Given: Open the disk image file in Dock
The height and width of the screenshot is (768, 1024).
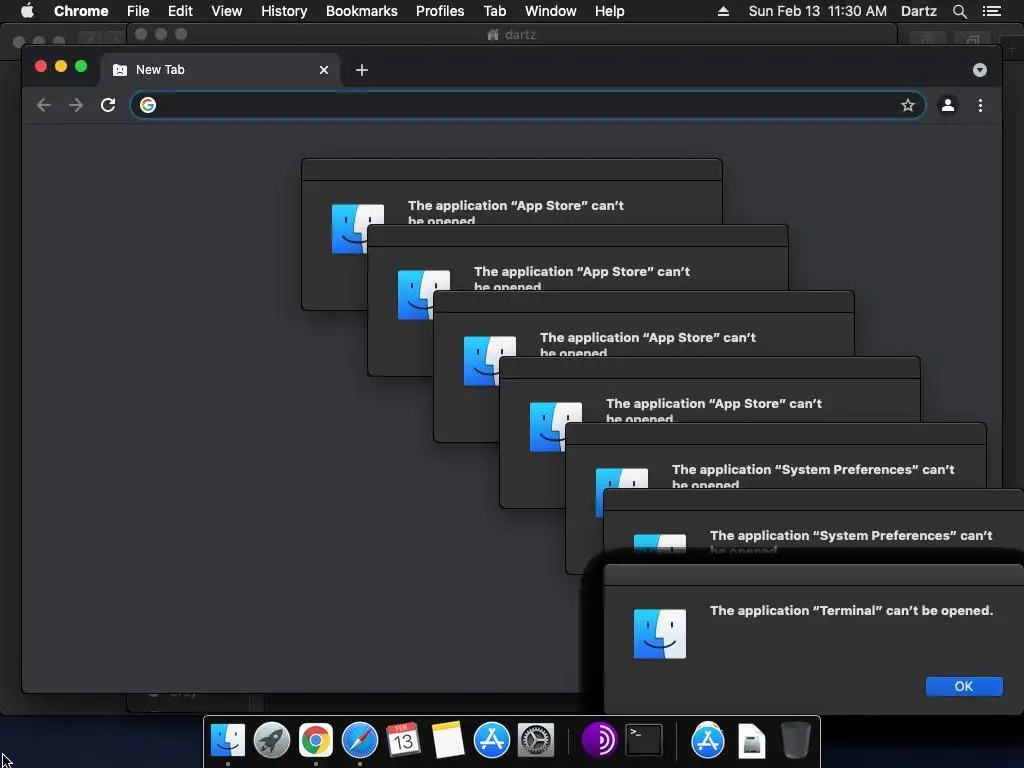Looking at the screenshot, I should [x=752, y=741].
